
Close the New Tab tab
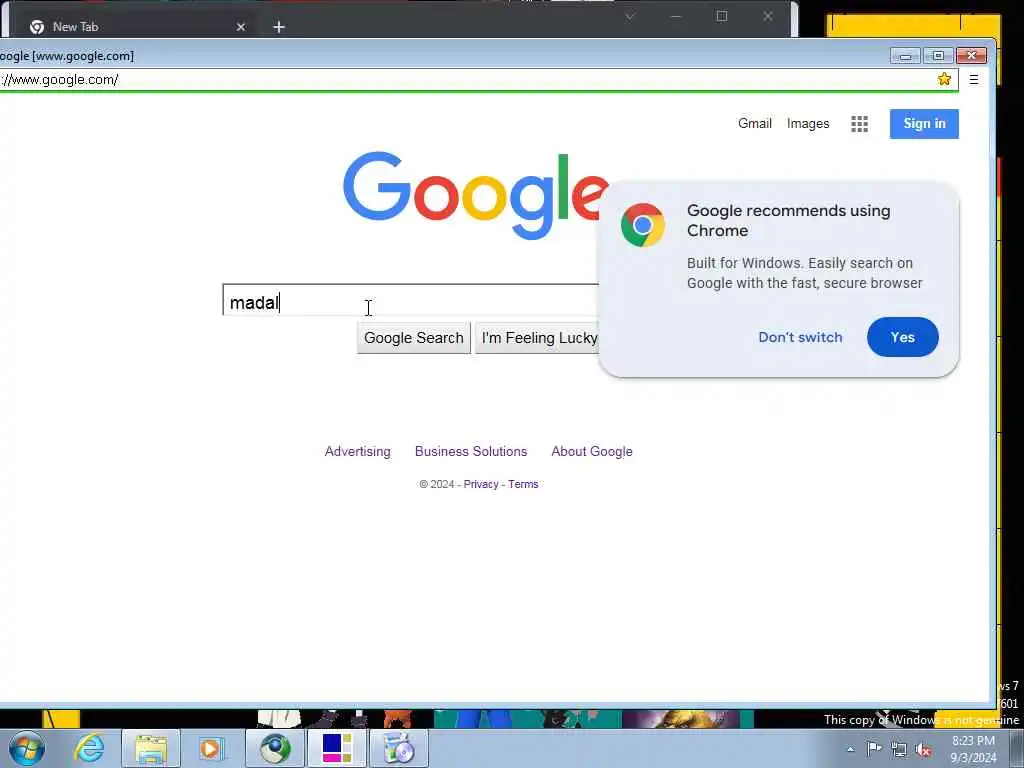[x=241, y=27]
